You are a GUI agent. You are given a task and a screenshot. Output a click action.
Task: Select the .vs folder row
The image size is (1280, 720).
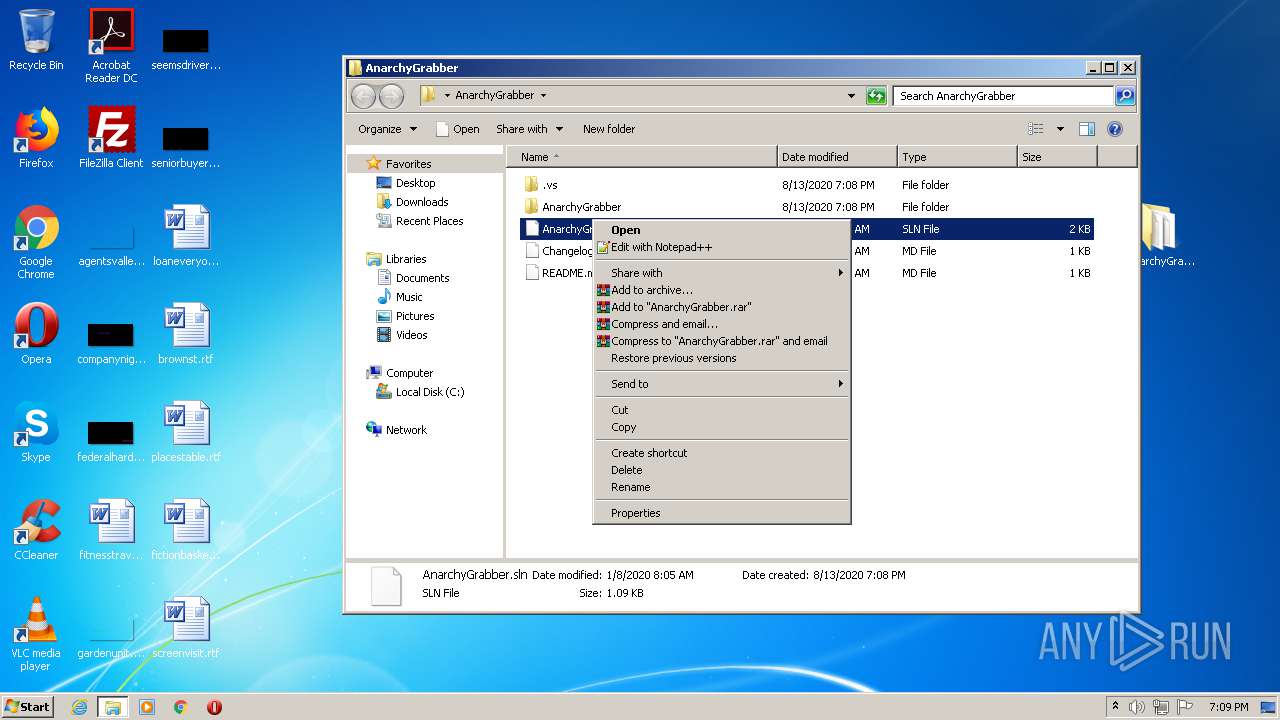coord(806,185)
